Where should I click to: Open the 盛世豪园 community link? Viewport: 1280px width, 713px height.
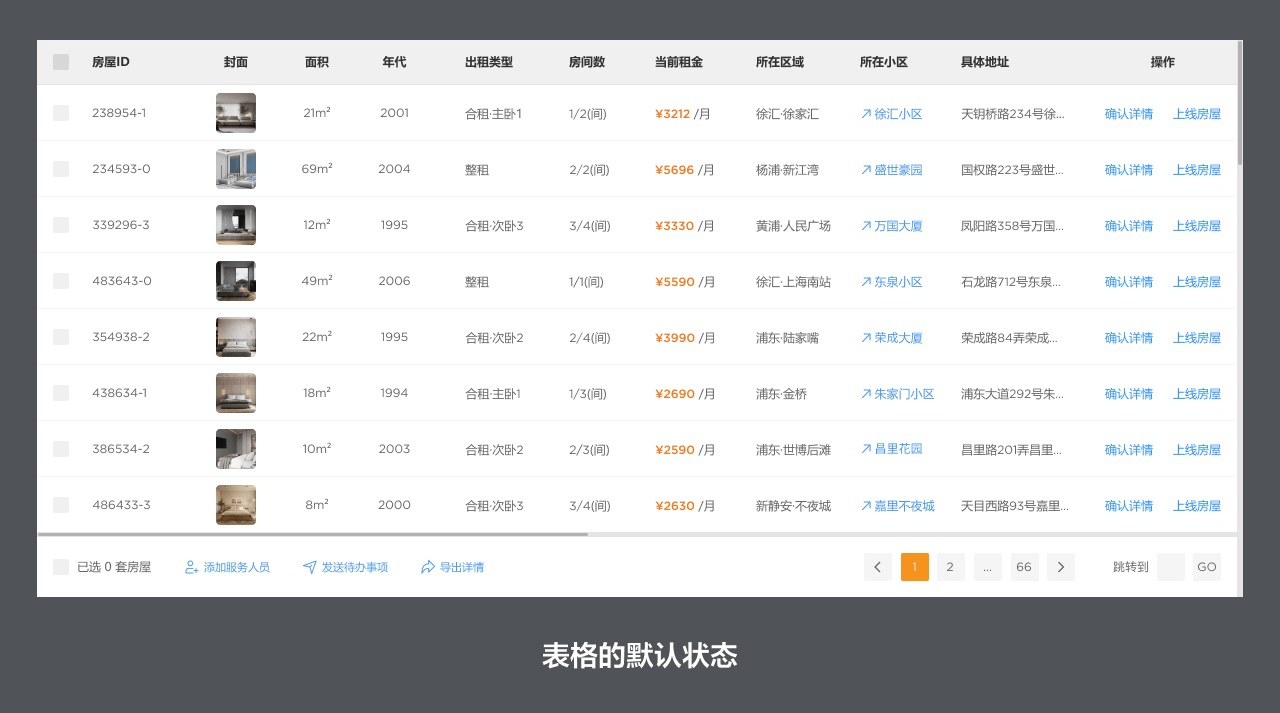point(891,170)
